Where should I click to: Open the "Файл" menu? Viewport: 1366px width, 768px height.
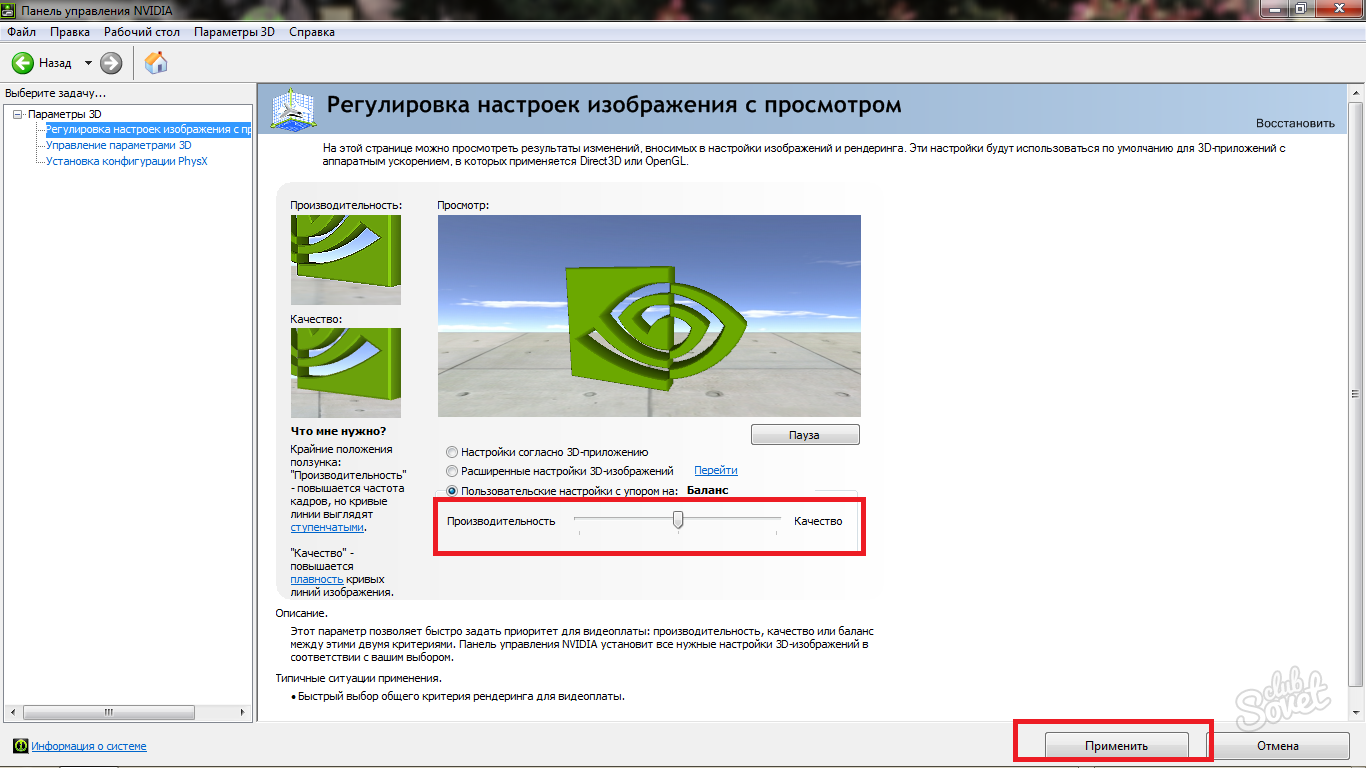point(21,32)
